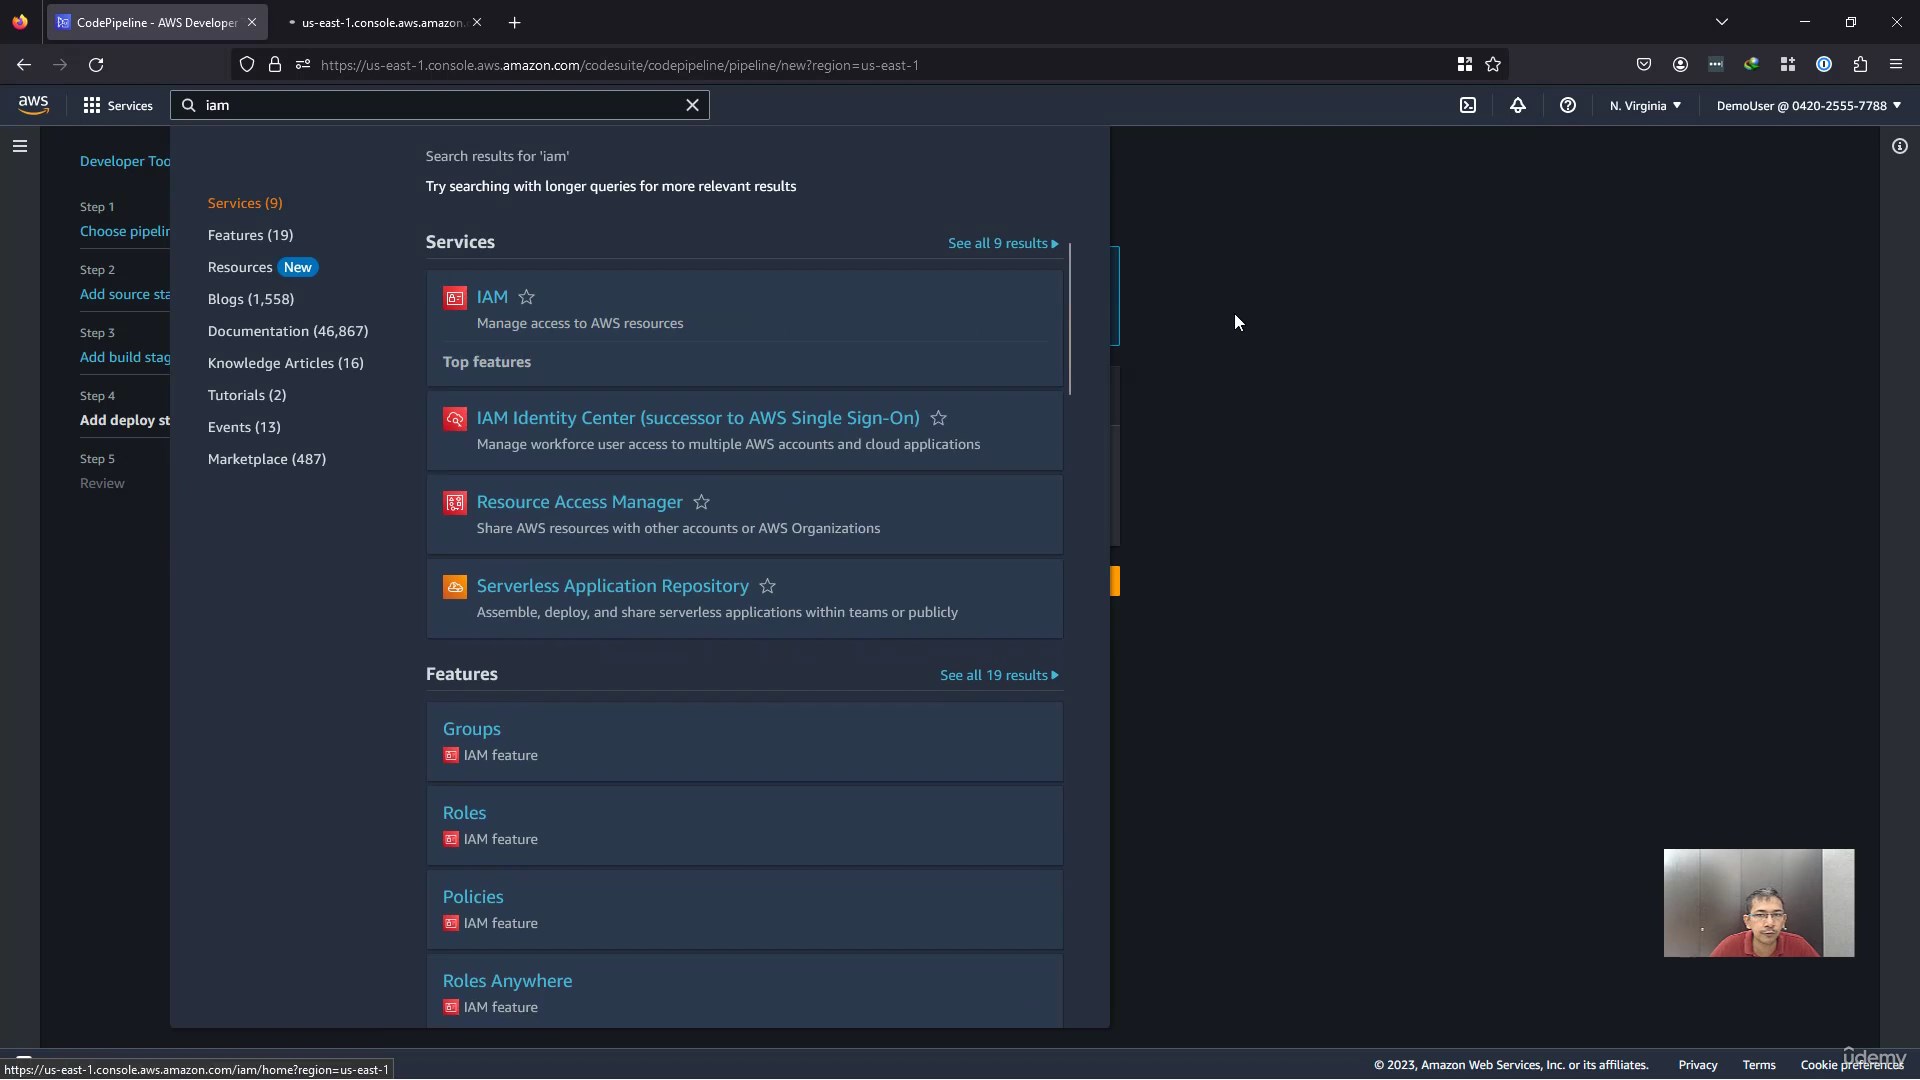Screen dimensions: 1920x1080
Task: Filter results by Knowledge Articles (16)
Action: [x=286, y=363]
